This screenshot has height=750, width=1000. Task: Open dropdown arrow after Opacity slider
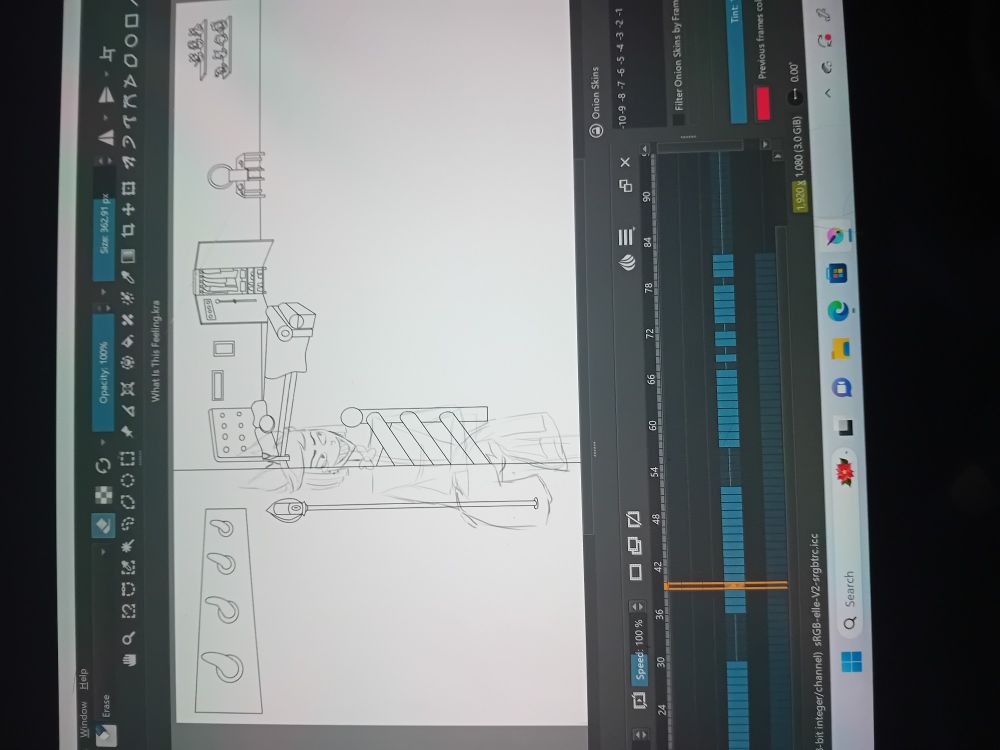coord(103,292)
